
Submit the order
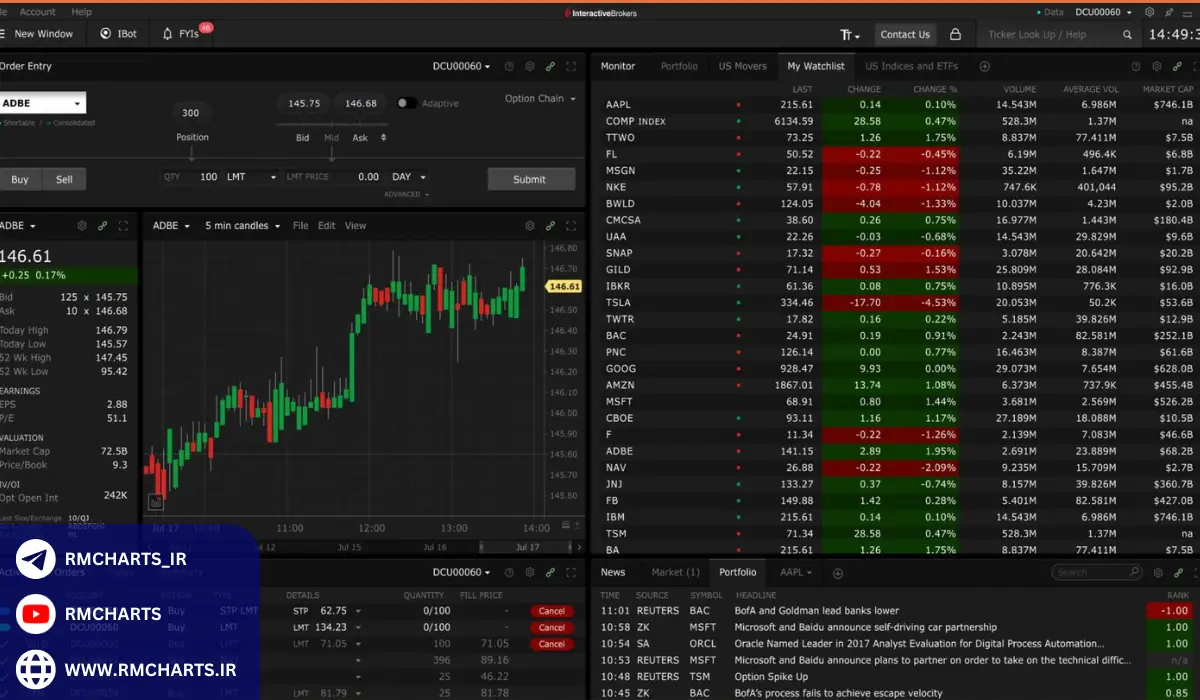coord(530,179)
